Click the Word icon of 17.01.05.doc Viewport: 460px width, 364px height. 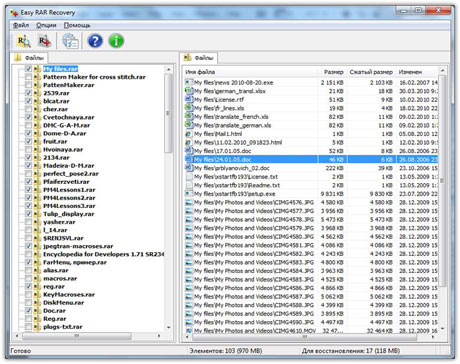click(x=189, y=151)
